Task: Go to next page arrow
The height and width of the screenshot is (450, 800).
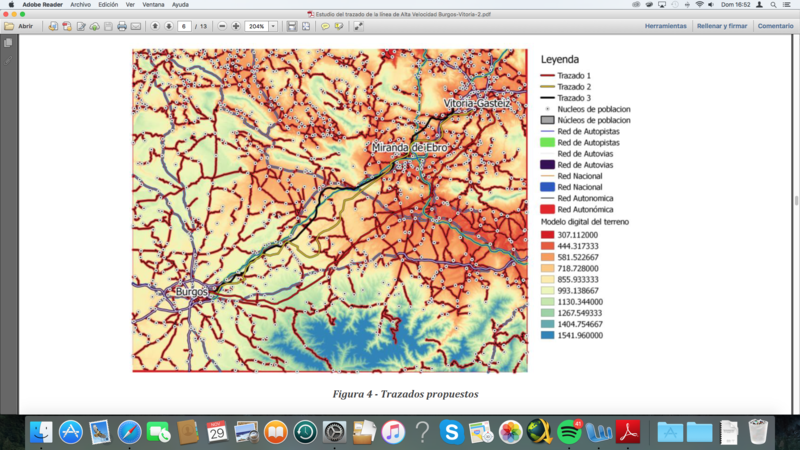Action: pos(169,26)
